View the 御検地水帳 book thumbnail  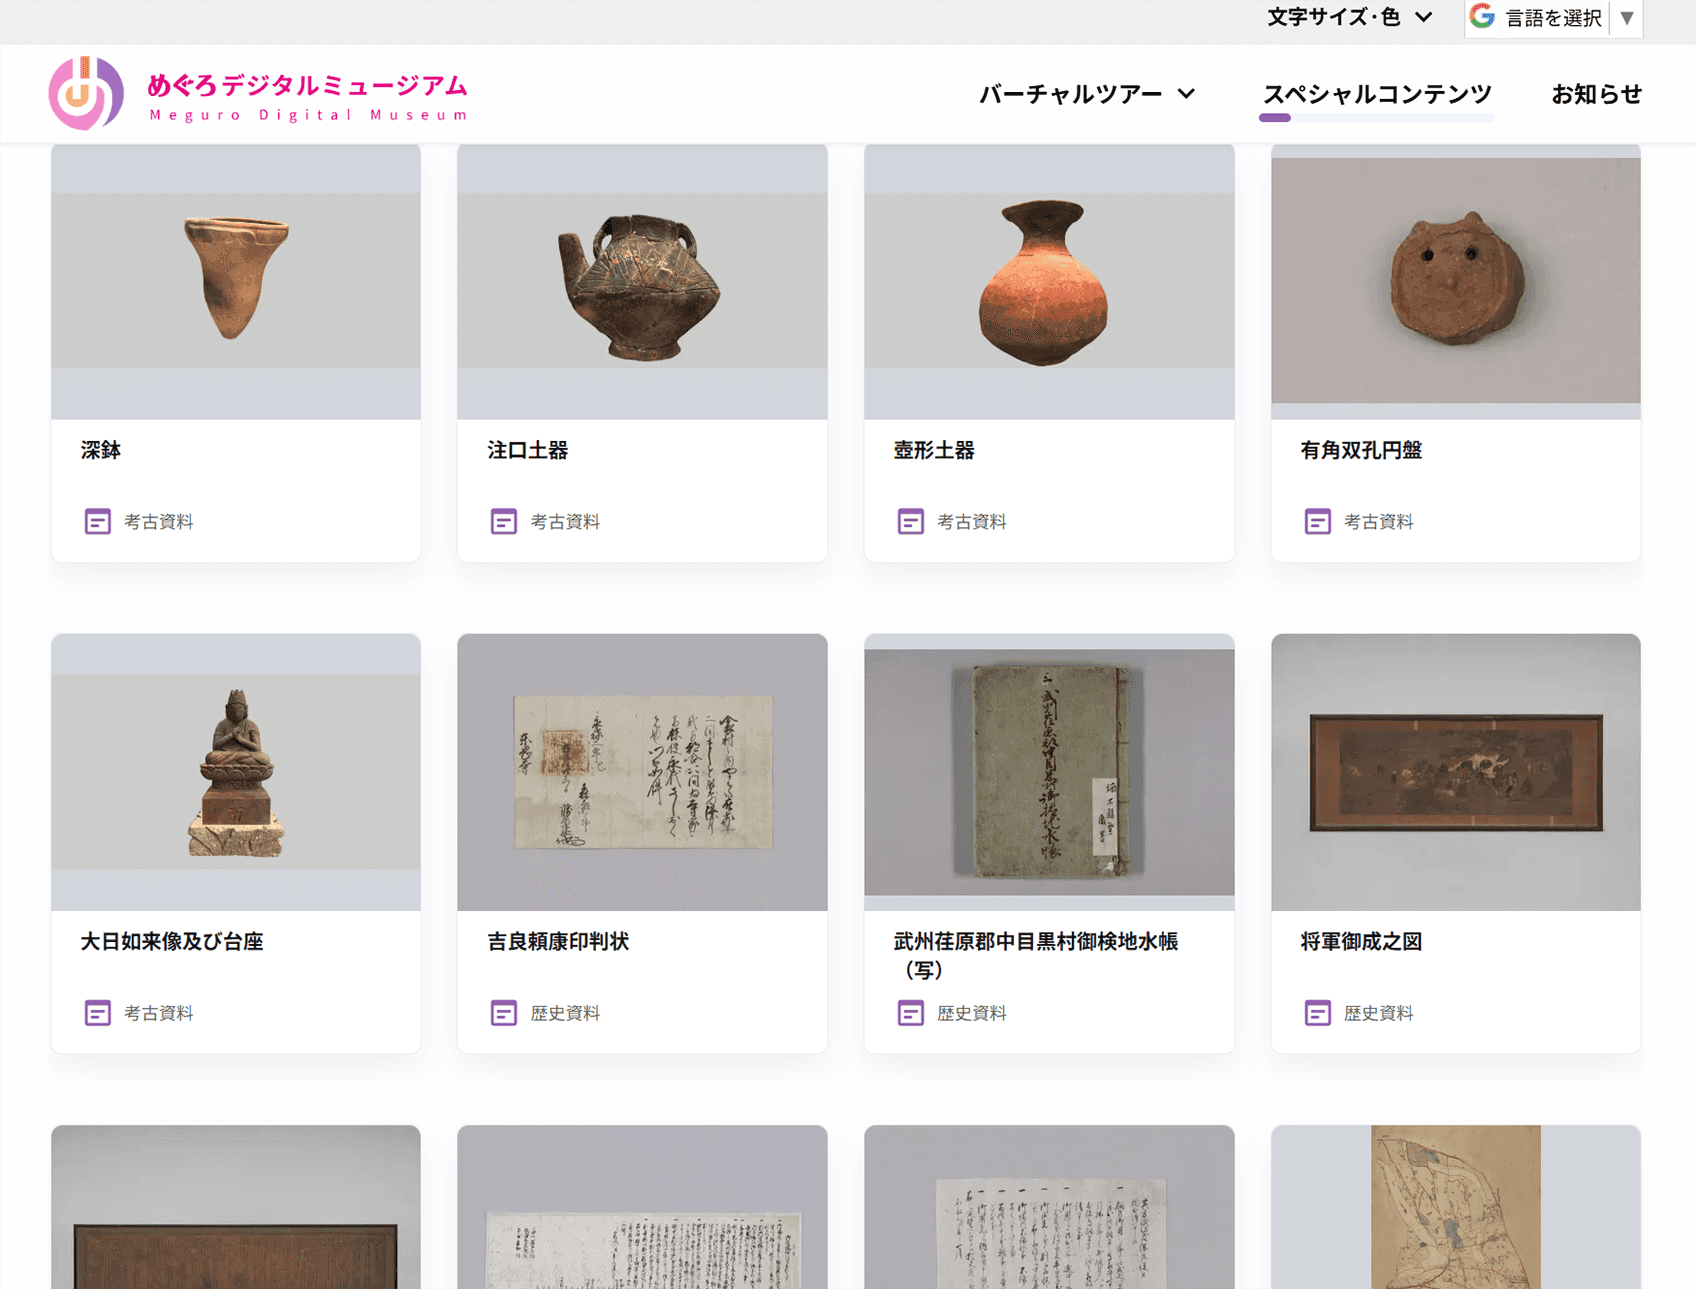coord(1049,772)
